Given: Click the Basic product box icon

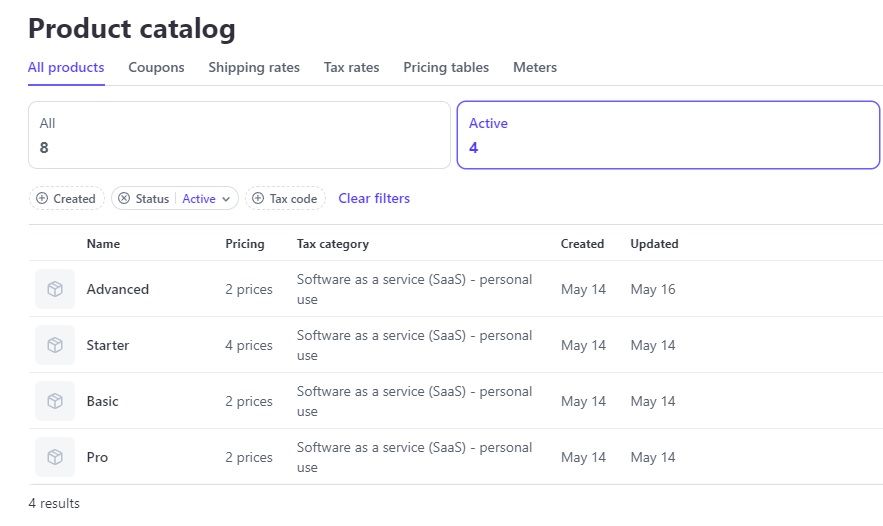Looking at the screenshot, I should 55,401.
